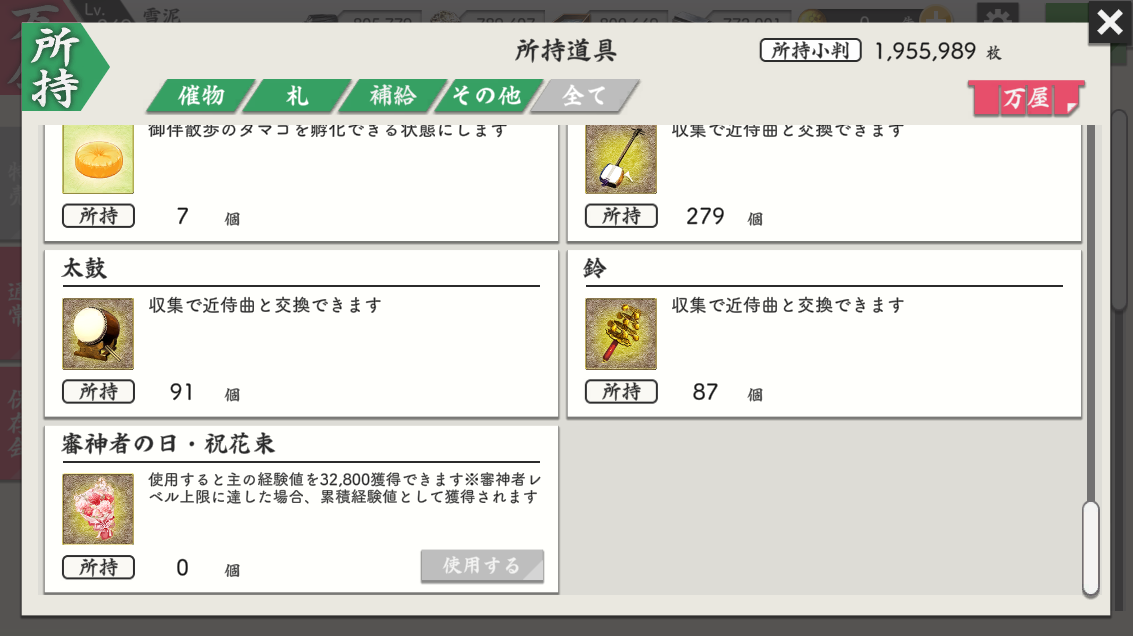Close the 所持道具 inventory window
Screen dimensions: 1133x636
point(1110,22)
